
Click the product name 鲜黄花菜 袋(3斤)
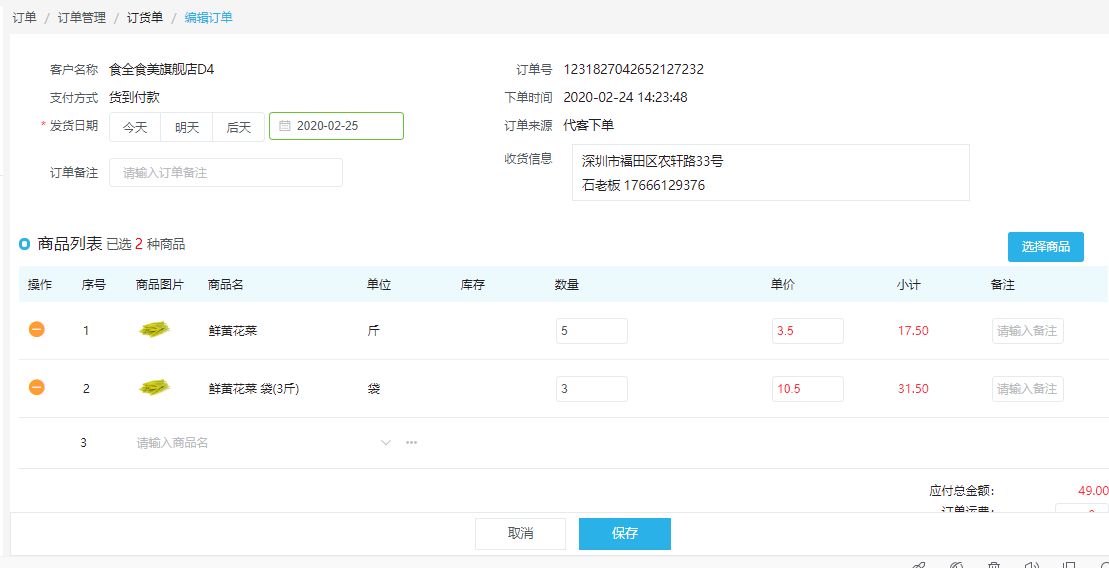click(x=254, y=389)
